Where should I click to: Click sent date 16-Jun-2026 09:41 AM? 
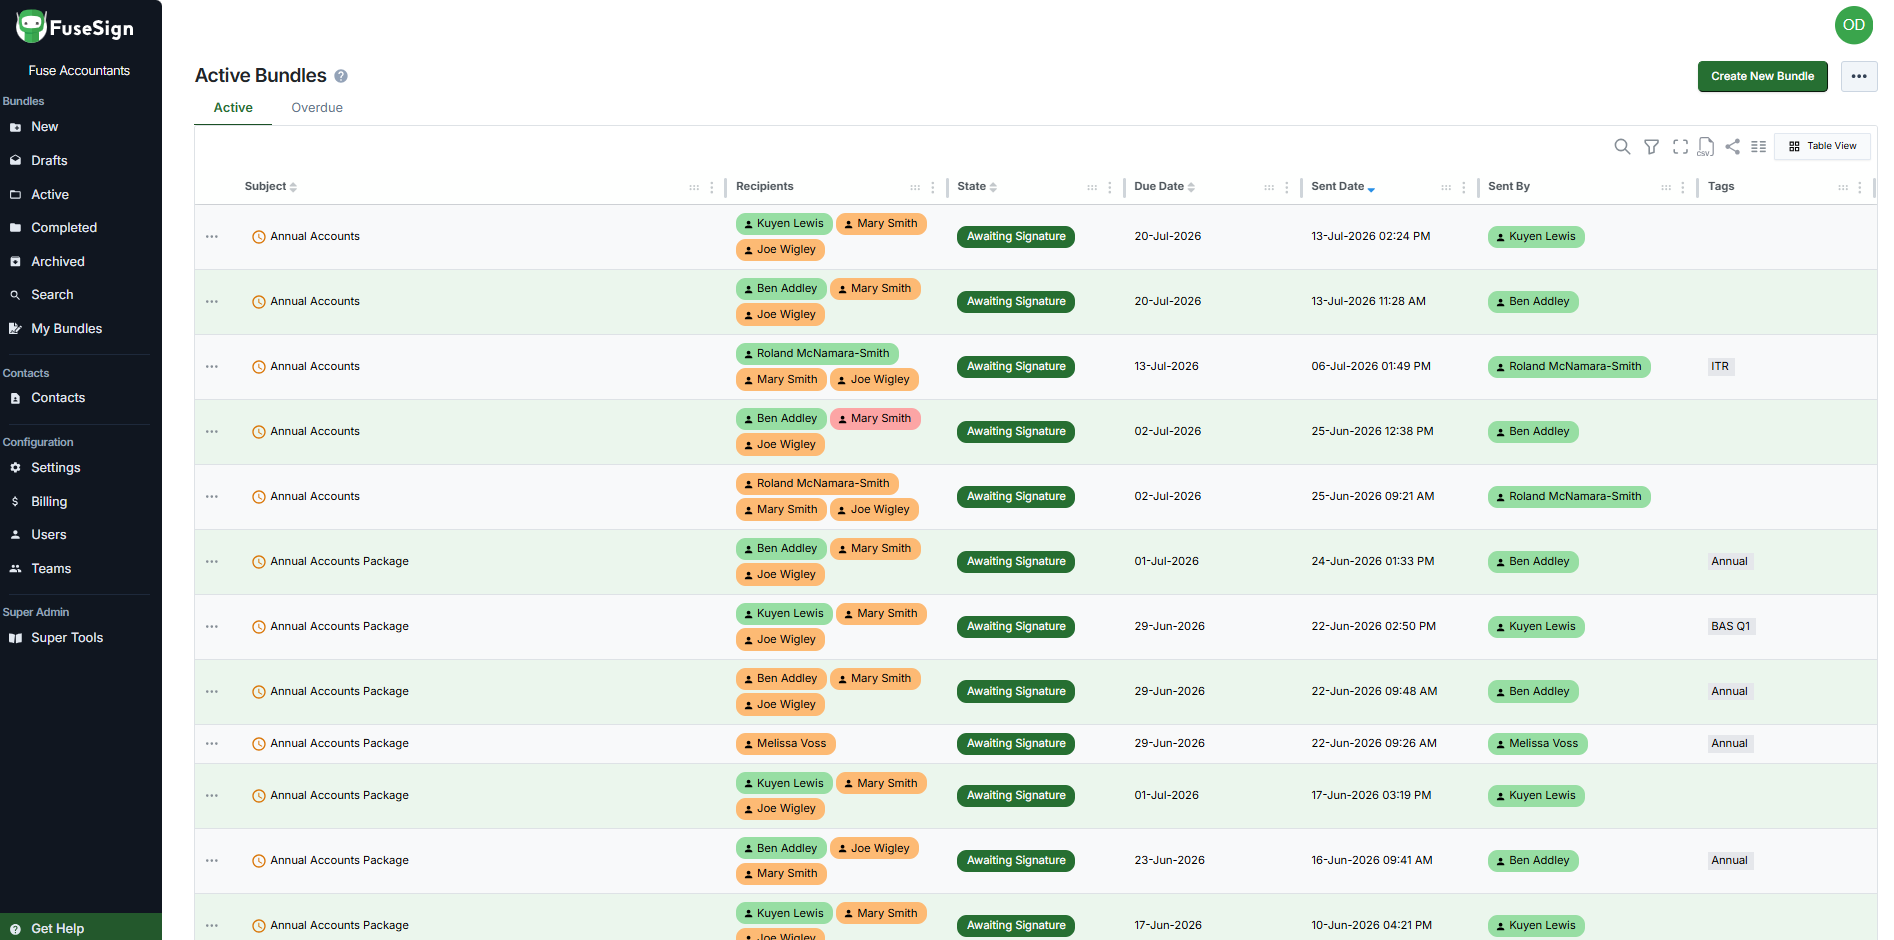pyautogui.click(x=1372, y=861)
